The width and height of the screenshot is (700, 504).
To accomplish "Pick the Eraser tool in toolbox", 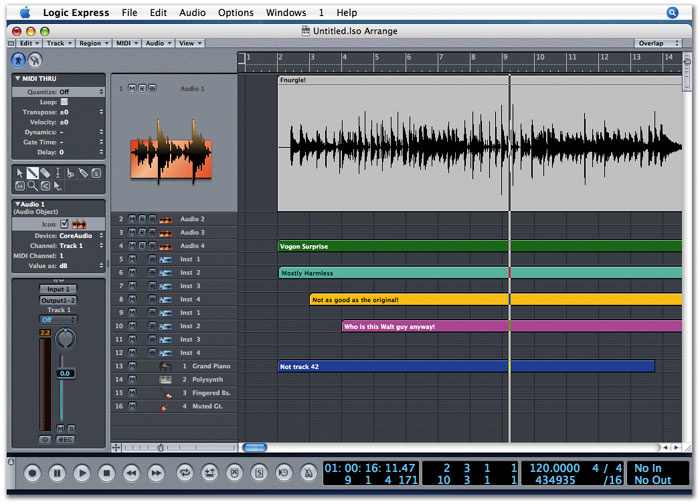I will (46, 173).
